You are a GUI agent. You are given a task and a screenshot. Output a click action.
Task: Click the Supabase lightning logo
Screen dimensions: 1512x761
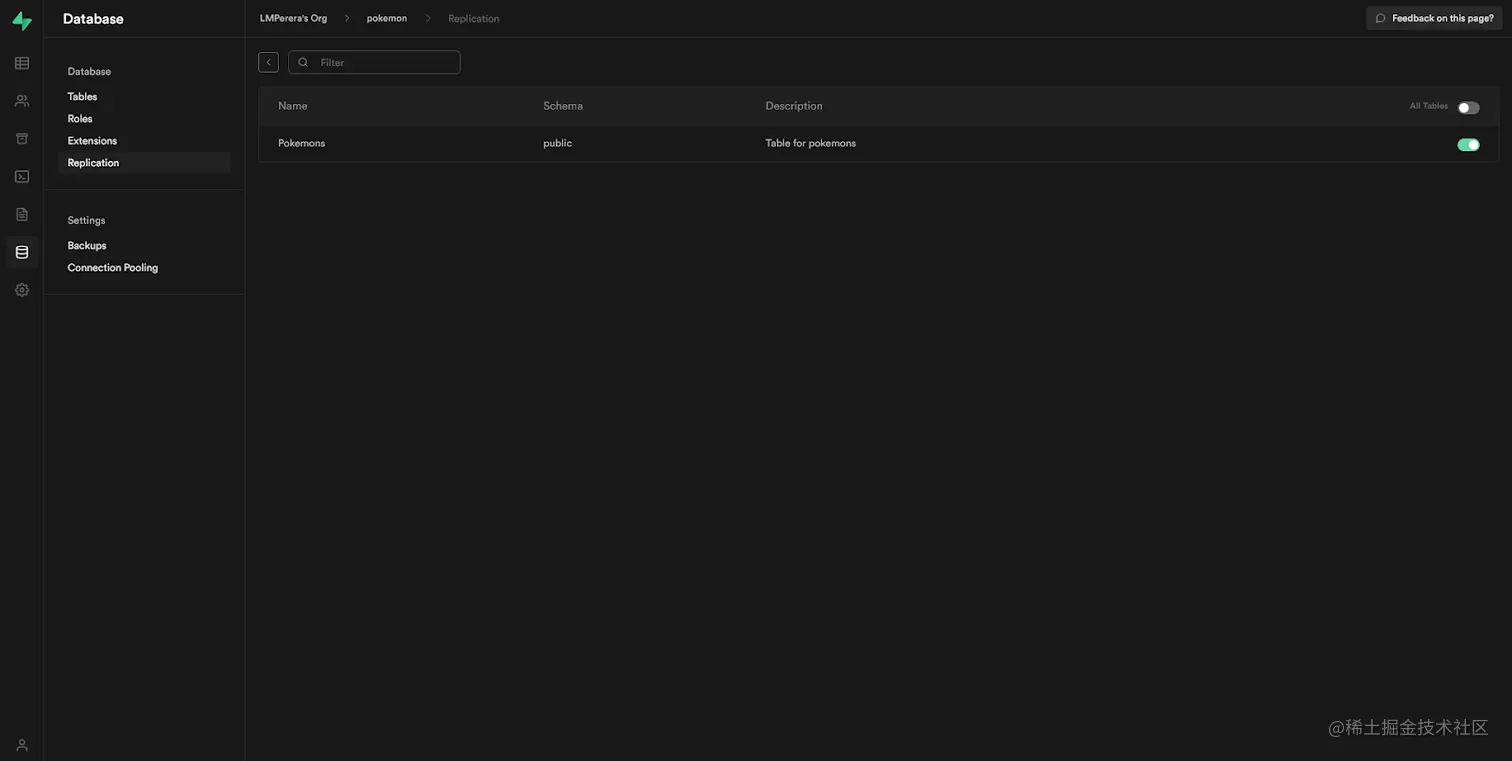22,21
